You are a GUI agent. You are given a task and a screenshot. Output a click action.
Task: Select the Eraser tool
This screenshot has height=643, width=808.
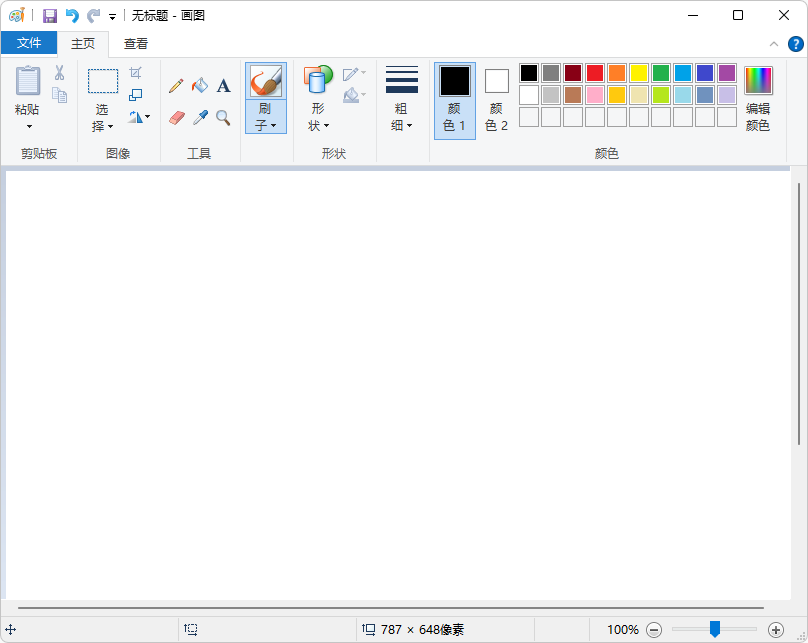click(x=175, y=117)
